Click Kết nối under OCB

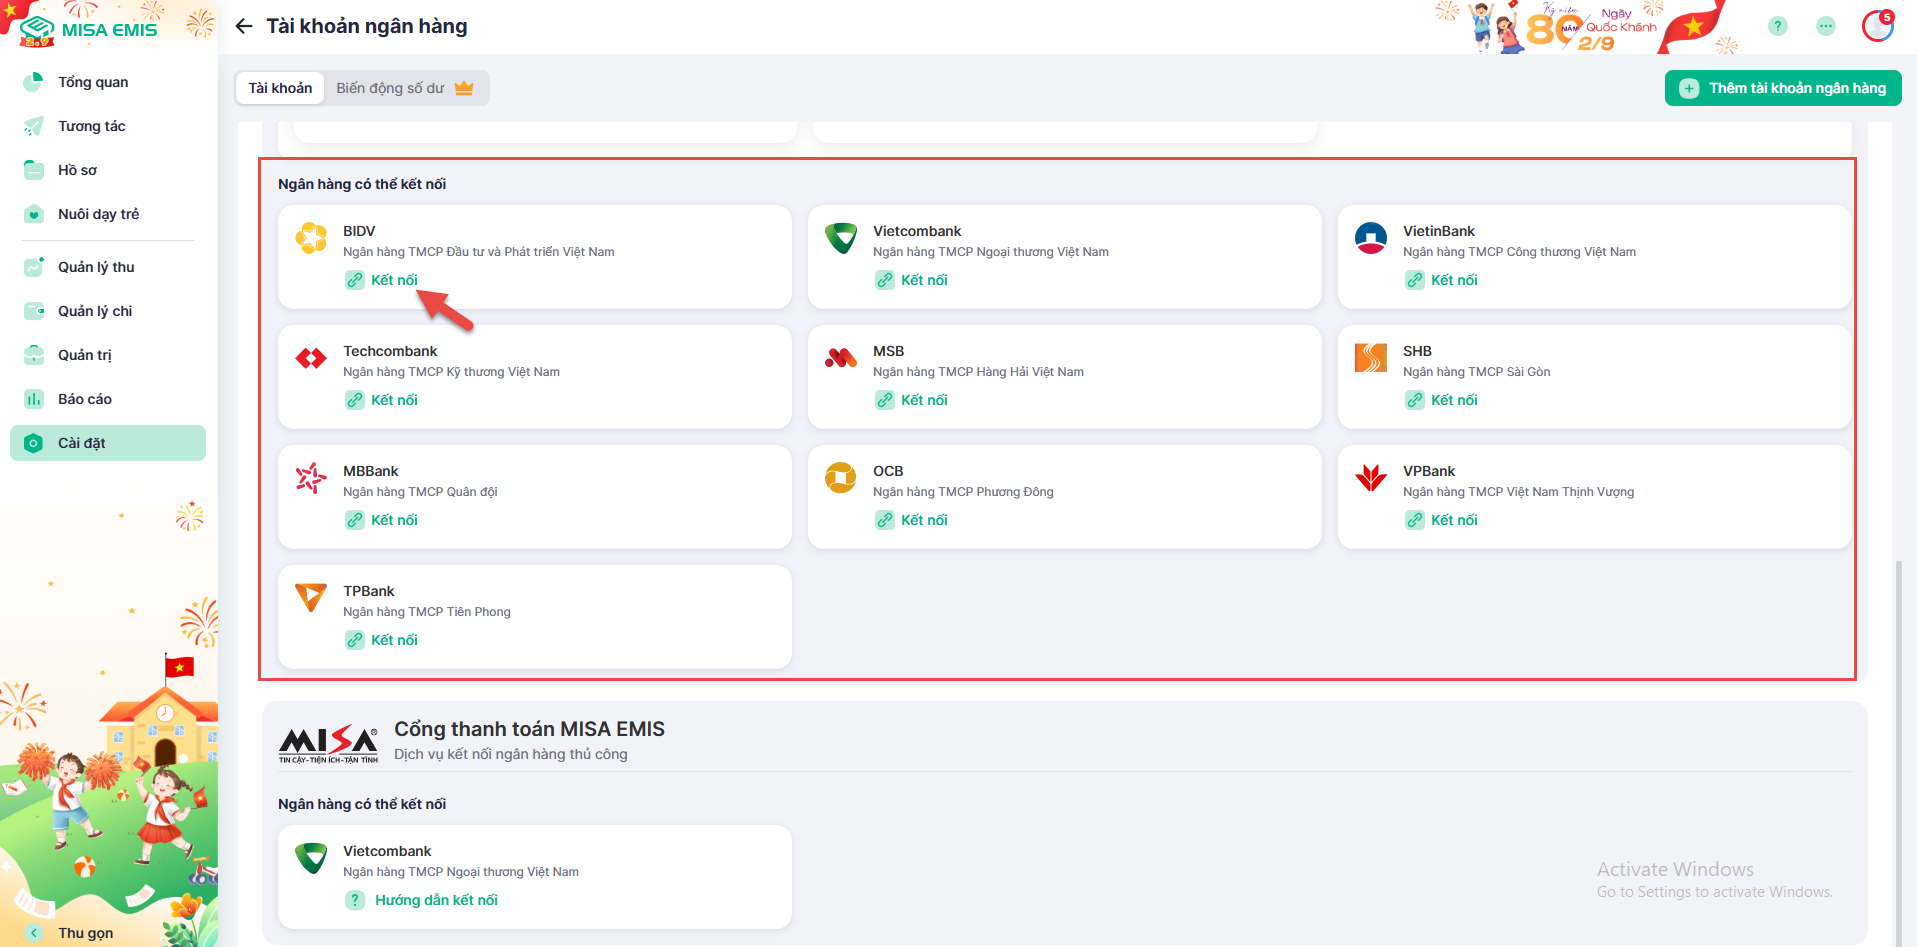(912, 520)
